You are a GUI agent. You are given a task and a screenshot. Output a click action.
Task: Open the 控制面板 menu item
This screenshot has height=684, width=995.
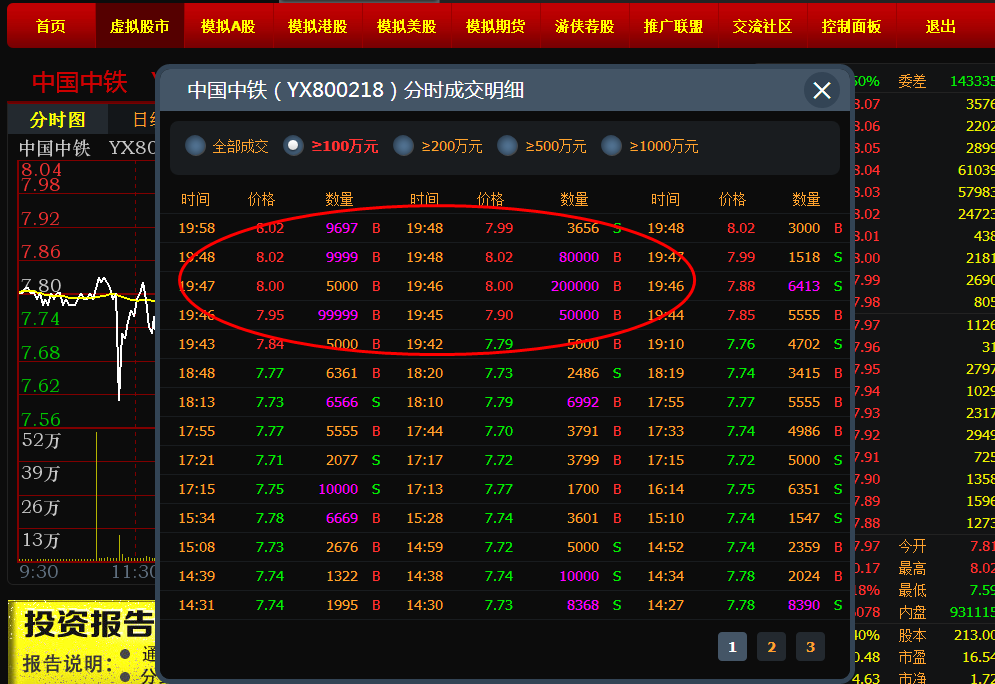pyautogui.click(x=851, y=26)
